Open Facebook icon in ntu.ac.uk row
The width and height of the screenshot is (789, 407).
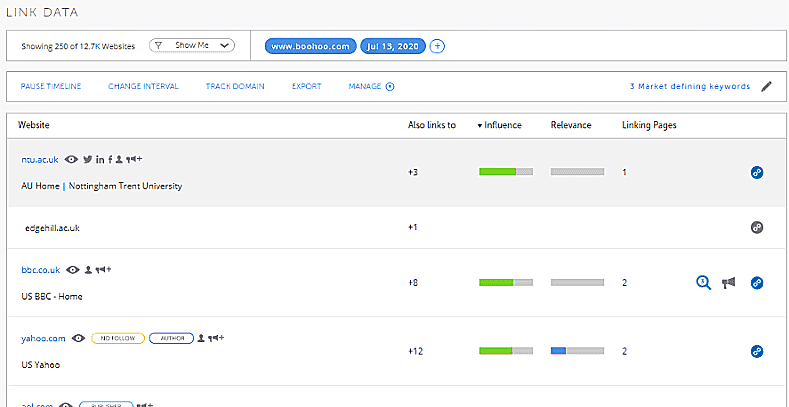click(x=110, y=159)
